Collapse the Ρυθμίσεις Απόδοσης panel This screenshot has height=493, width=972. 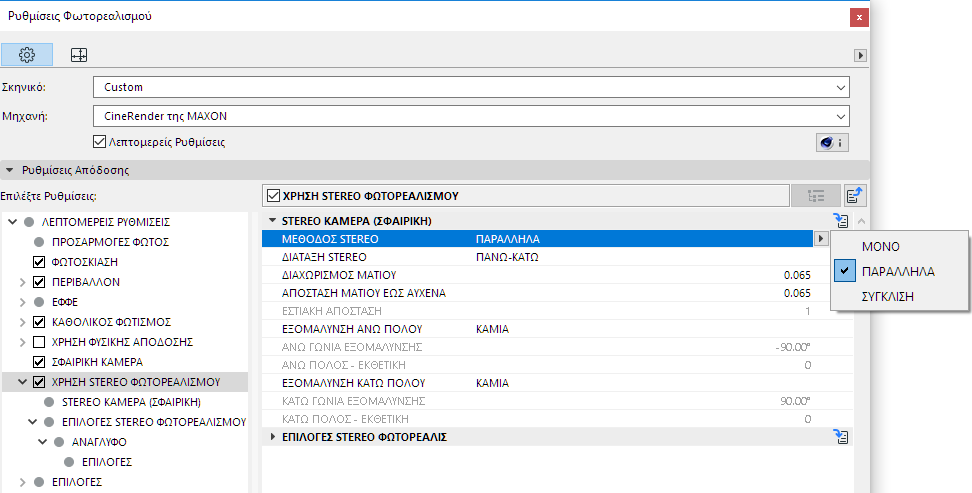coord(10,170)
